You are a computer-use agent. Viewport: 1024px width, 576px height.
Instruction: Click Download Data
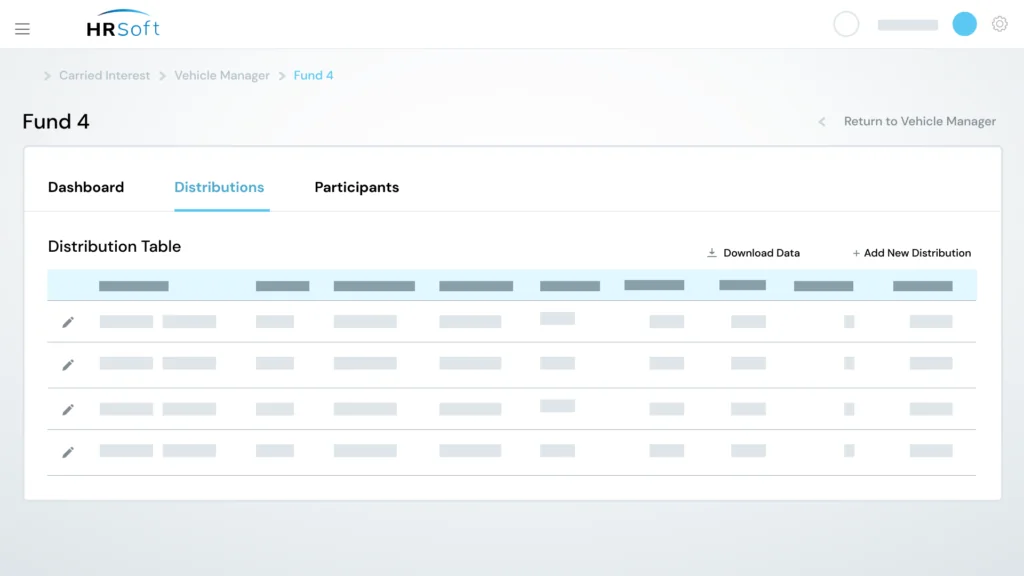(761, 253)
